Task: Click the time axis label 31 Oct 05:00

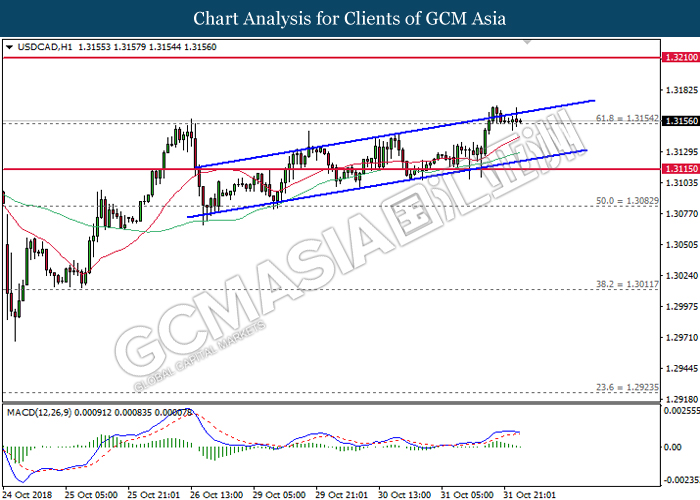Action: [467, 495]
